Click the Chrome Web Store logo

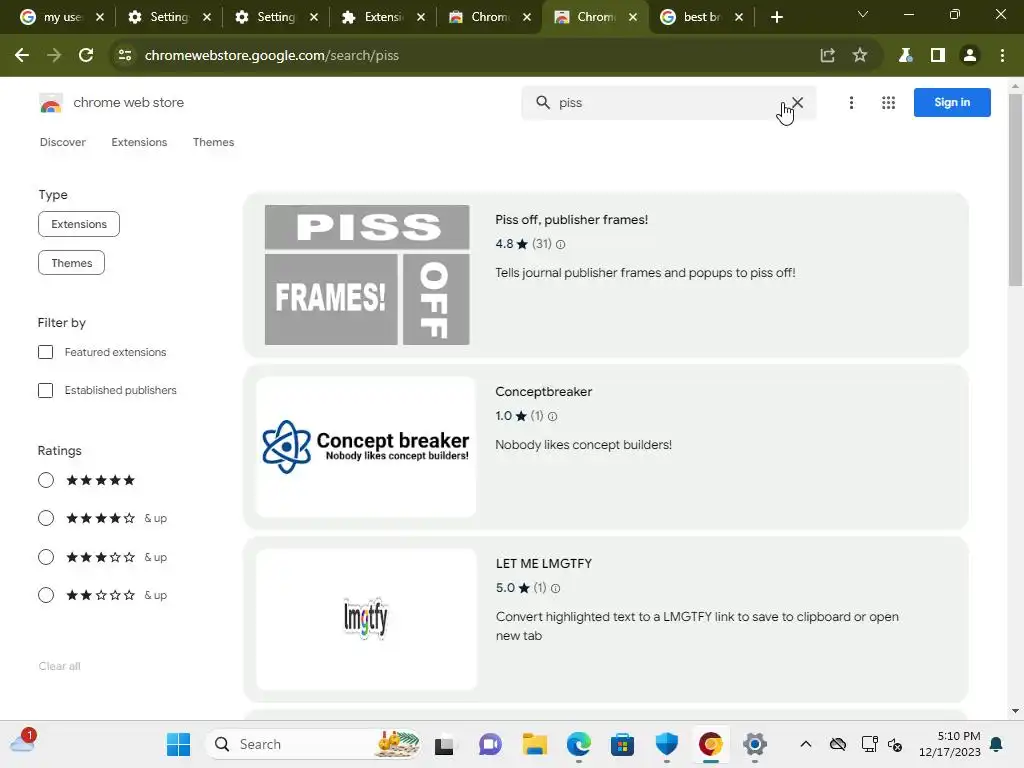point(51,103)
